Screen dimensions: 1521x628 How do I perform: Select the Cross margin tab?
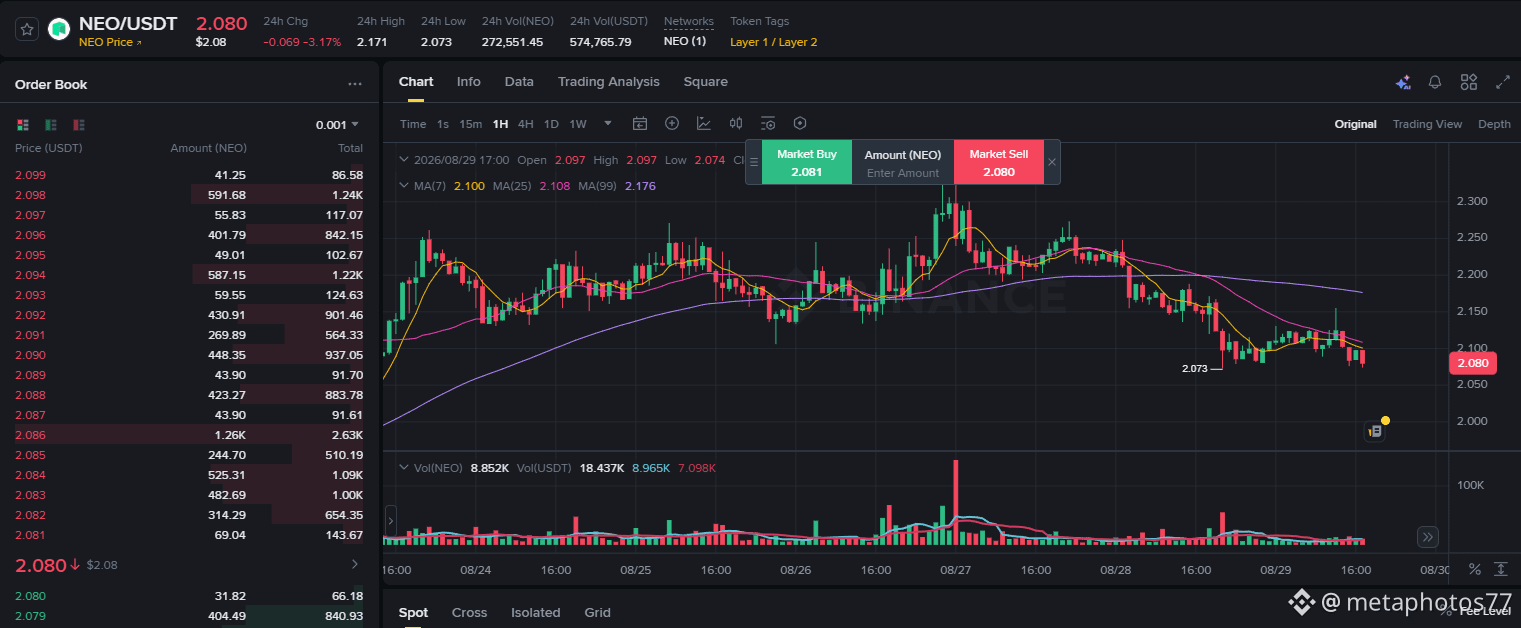coord(469,613)
